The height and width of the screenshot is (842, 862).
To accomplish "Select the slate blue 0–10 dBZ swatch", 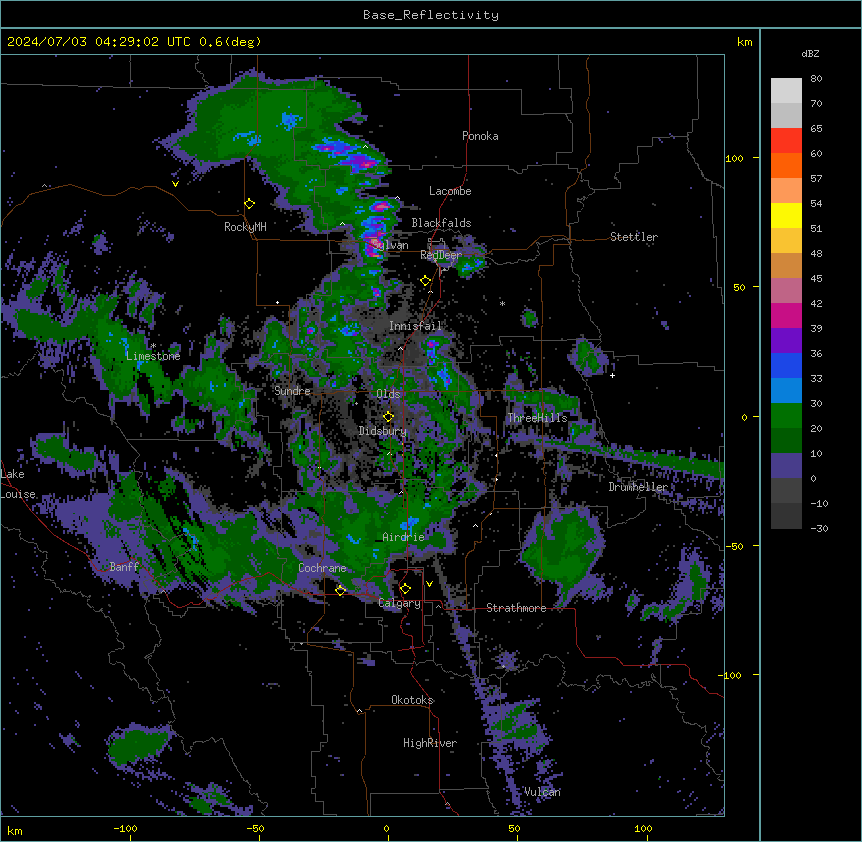I will [786, 466].
